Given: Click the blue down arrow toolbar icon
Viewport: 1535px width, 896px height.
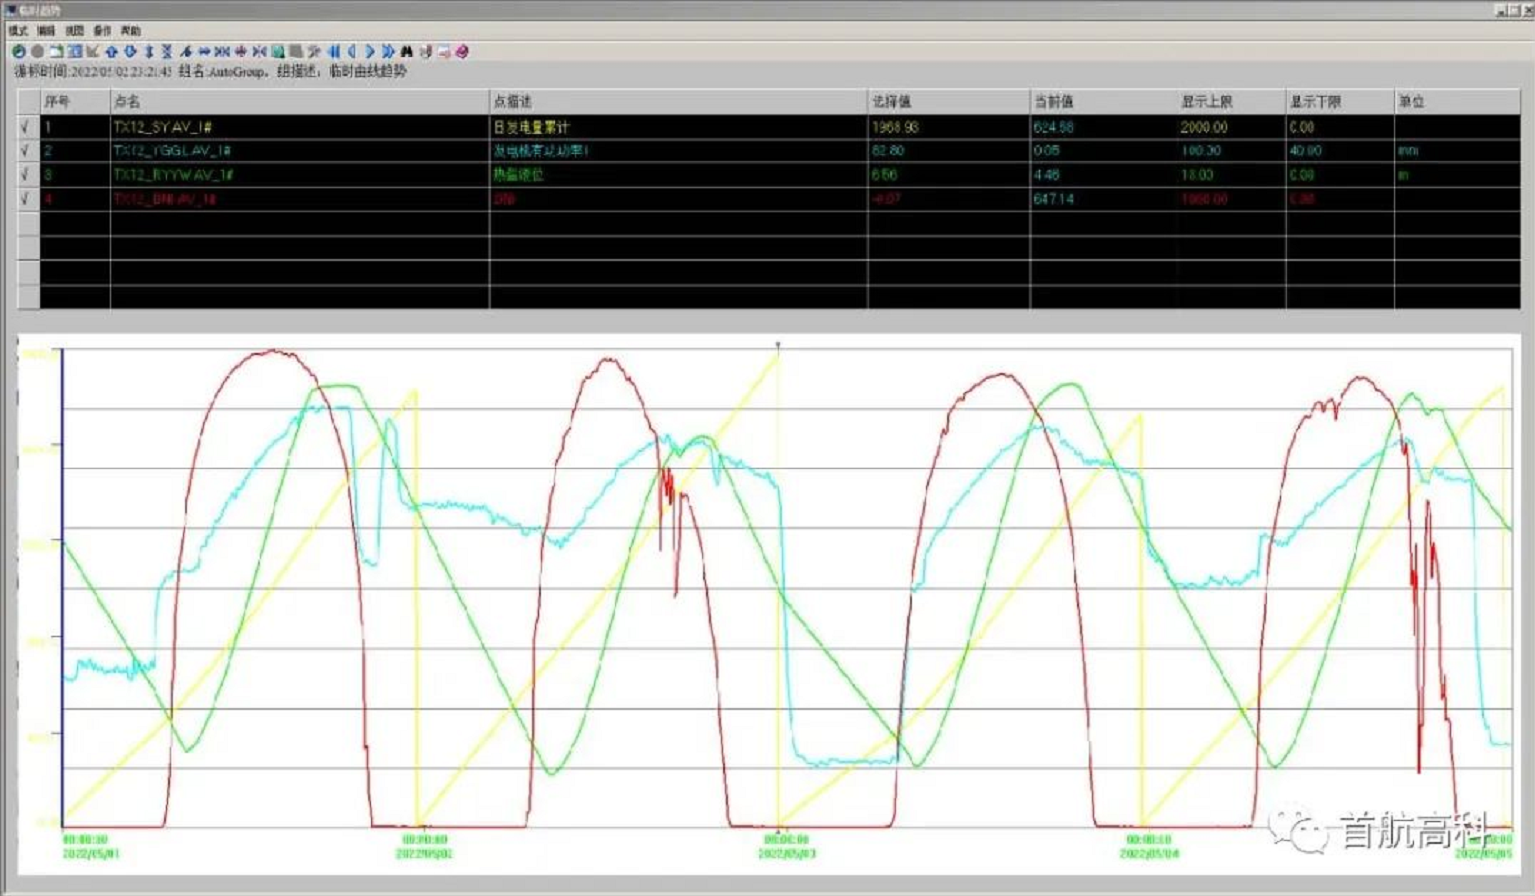Looking at the screenshot, I should [130, 51].
